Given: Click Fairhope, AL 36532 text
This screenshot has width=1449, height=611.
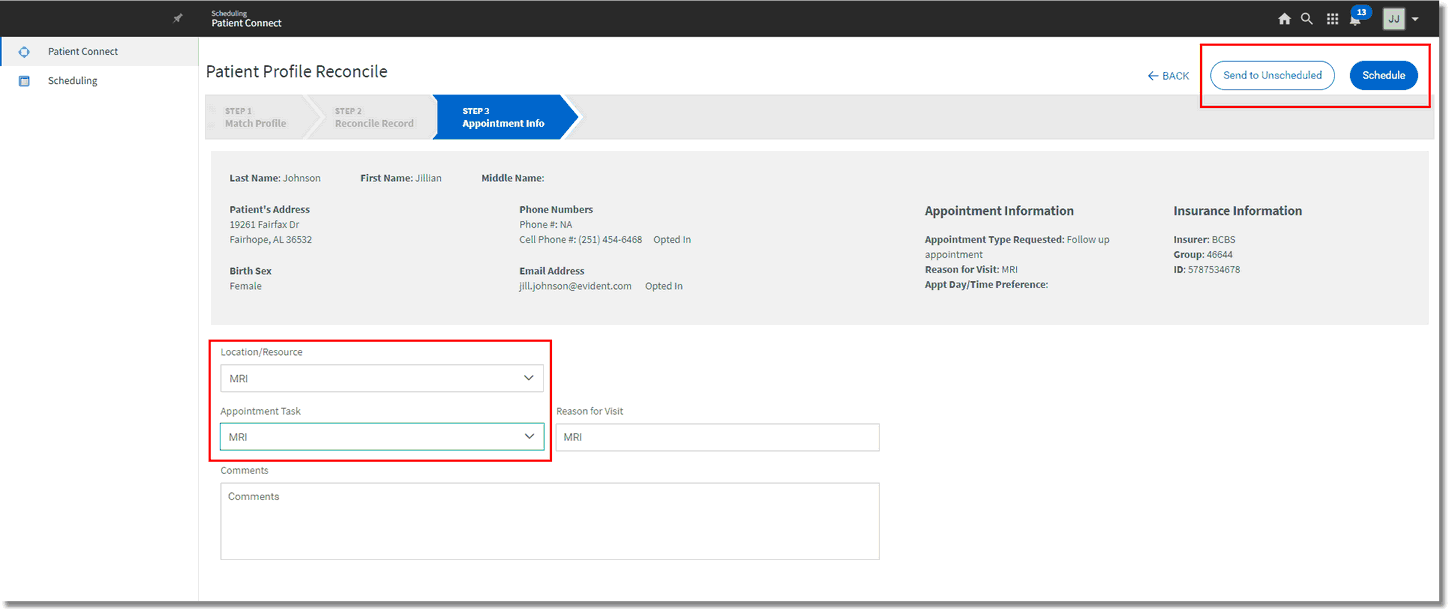Looking at the screenshot, I should pyautogui.click(x=270, y=240).
